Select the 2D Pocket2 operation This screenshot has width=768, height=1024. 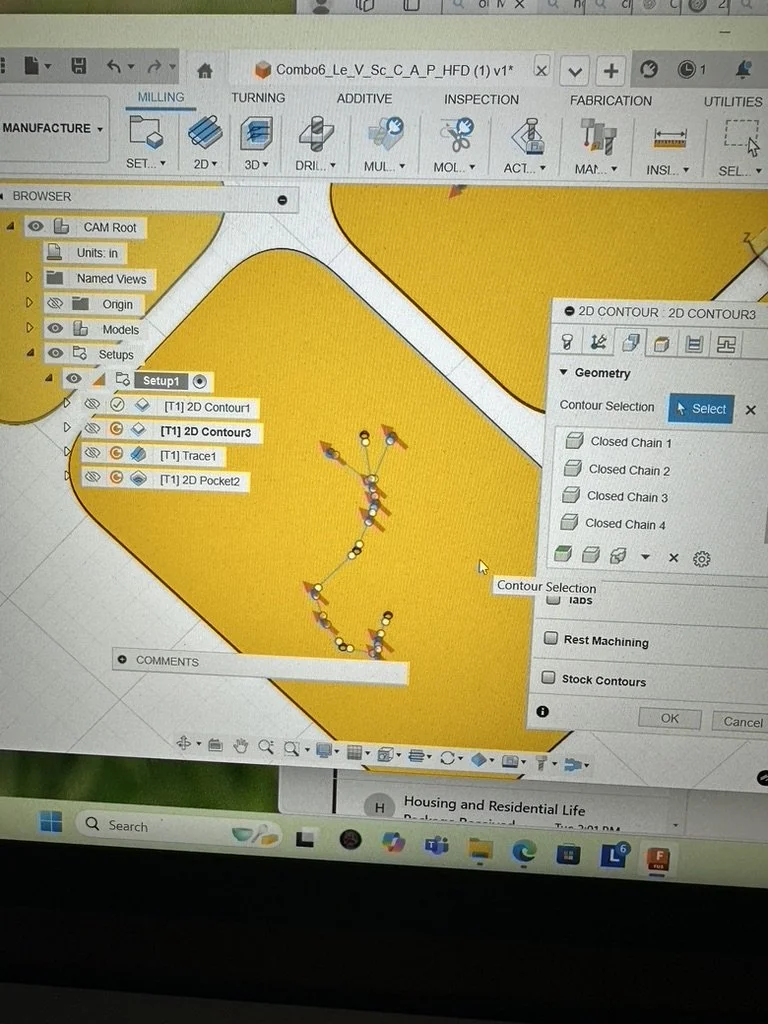200,481
